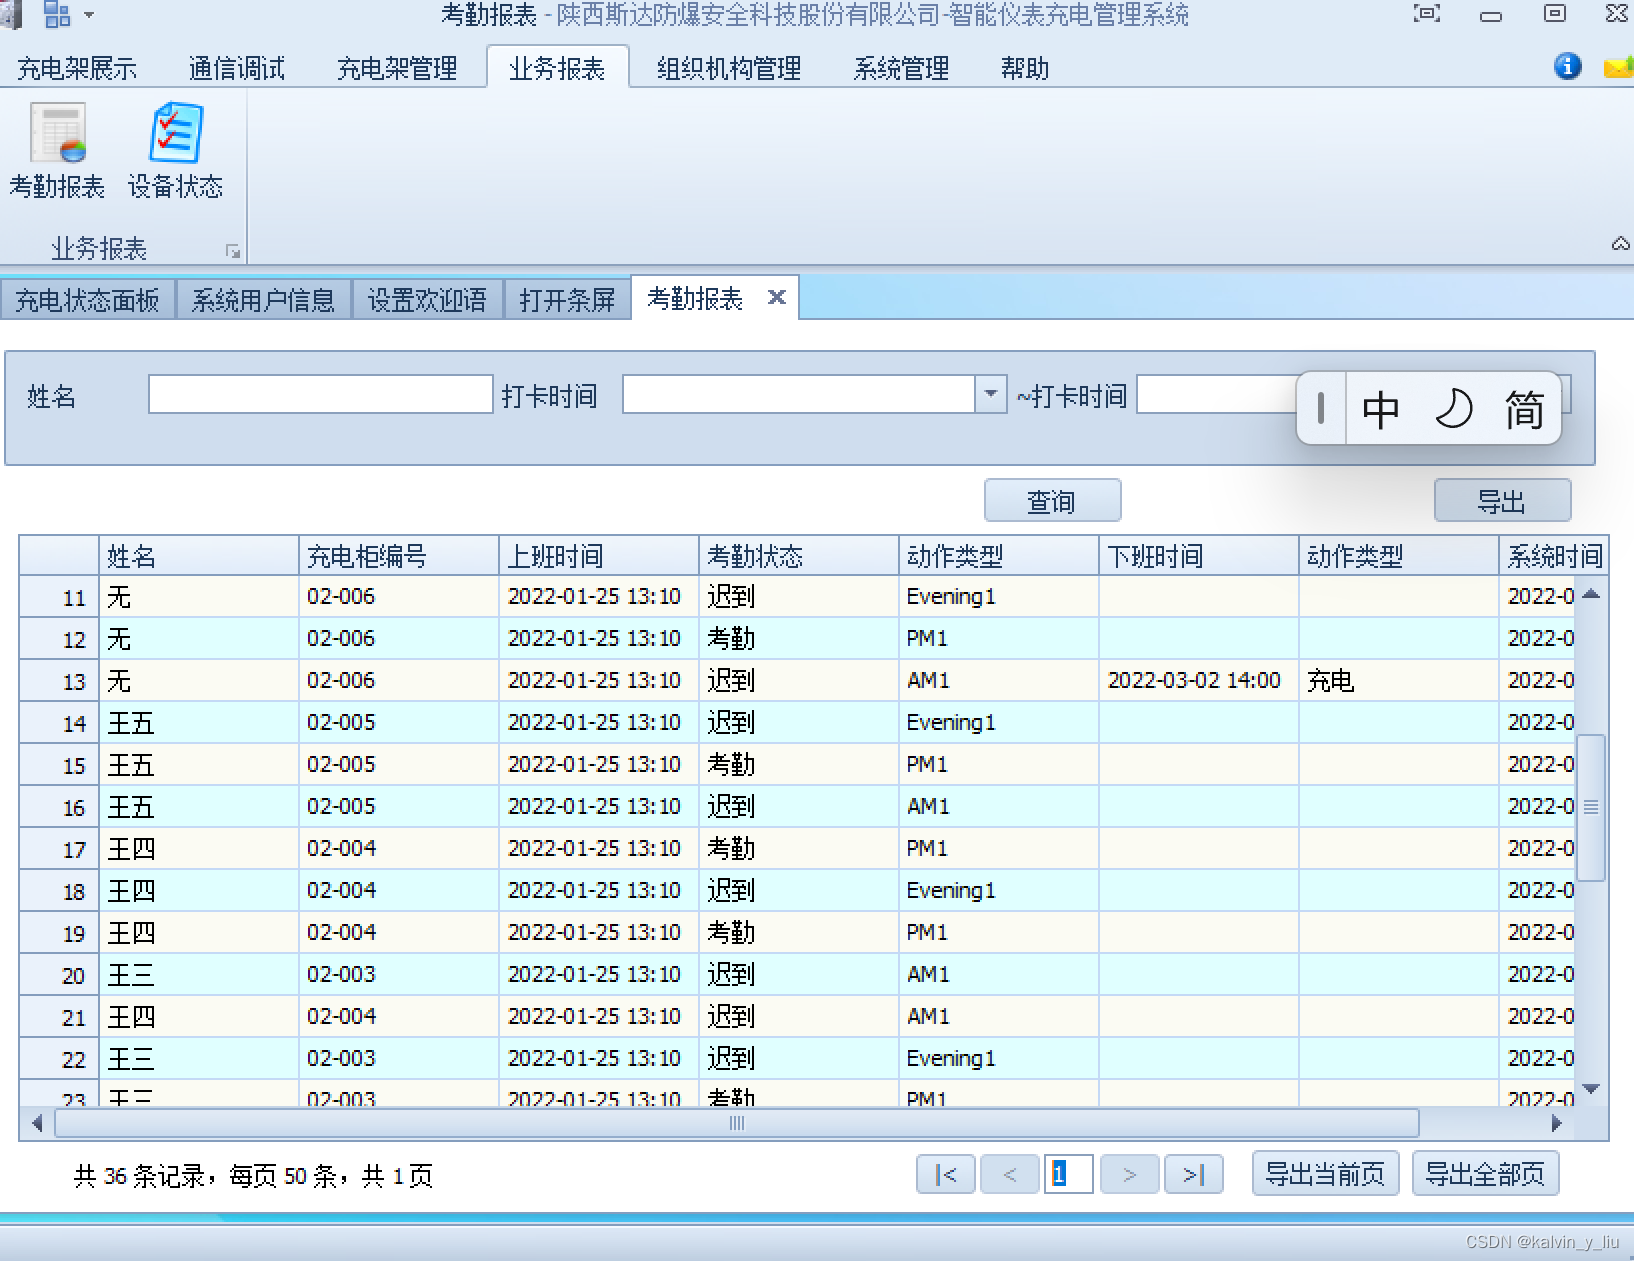Click the 业务报表 group dialog launcher
Screen dimensions: 1634x1261
[232, 251]
